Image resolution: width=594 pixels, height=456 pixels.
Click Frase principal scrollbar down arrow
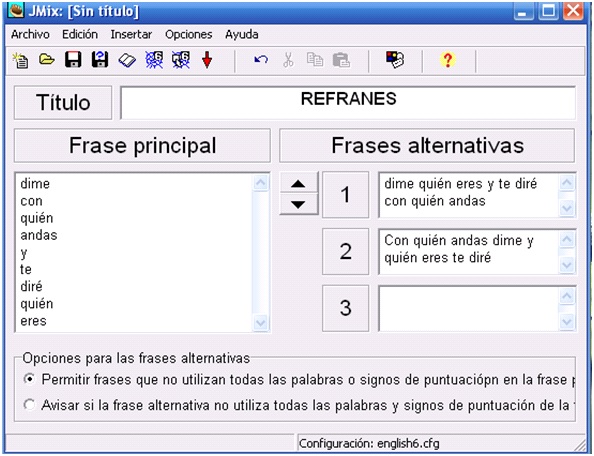point(261,323)
